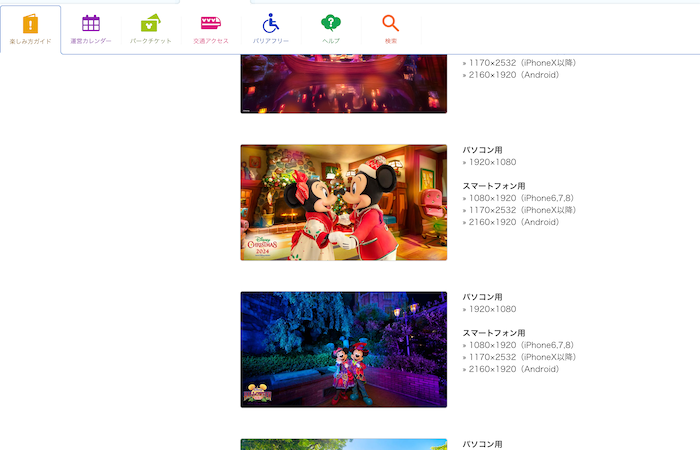The height and width of the screenshot is (450, 700).
Task: Click スマートフォン用 heading beside Christmas wallpaper
Action: [494, 186]
